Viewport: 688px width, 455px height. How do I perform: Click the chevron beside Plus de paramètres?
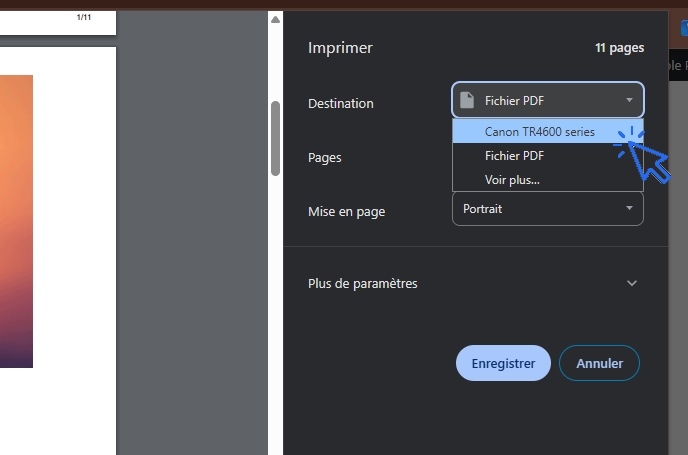tap(631, 283)
